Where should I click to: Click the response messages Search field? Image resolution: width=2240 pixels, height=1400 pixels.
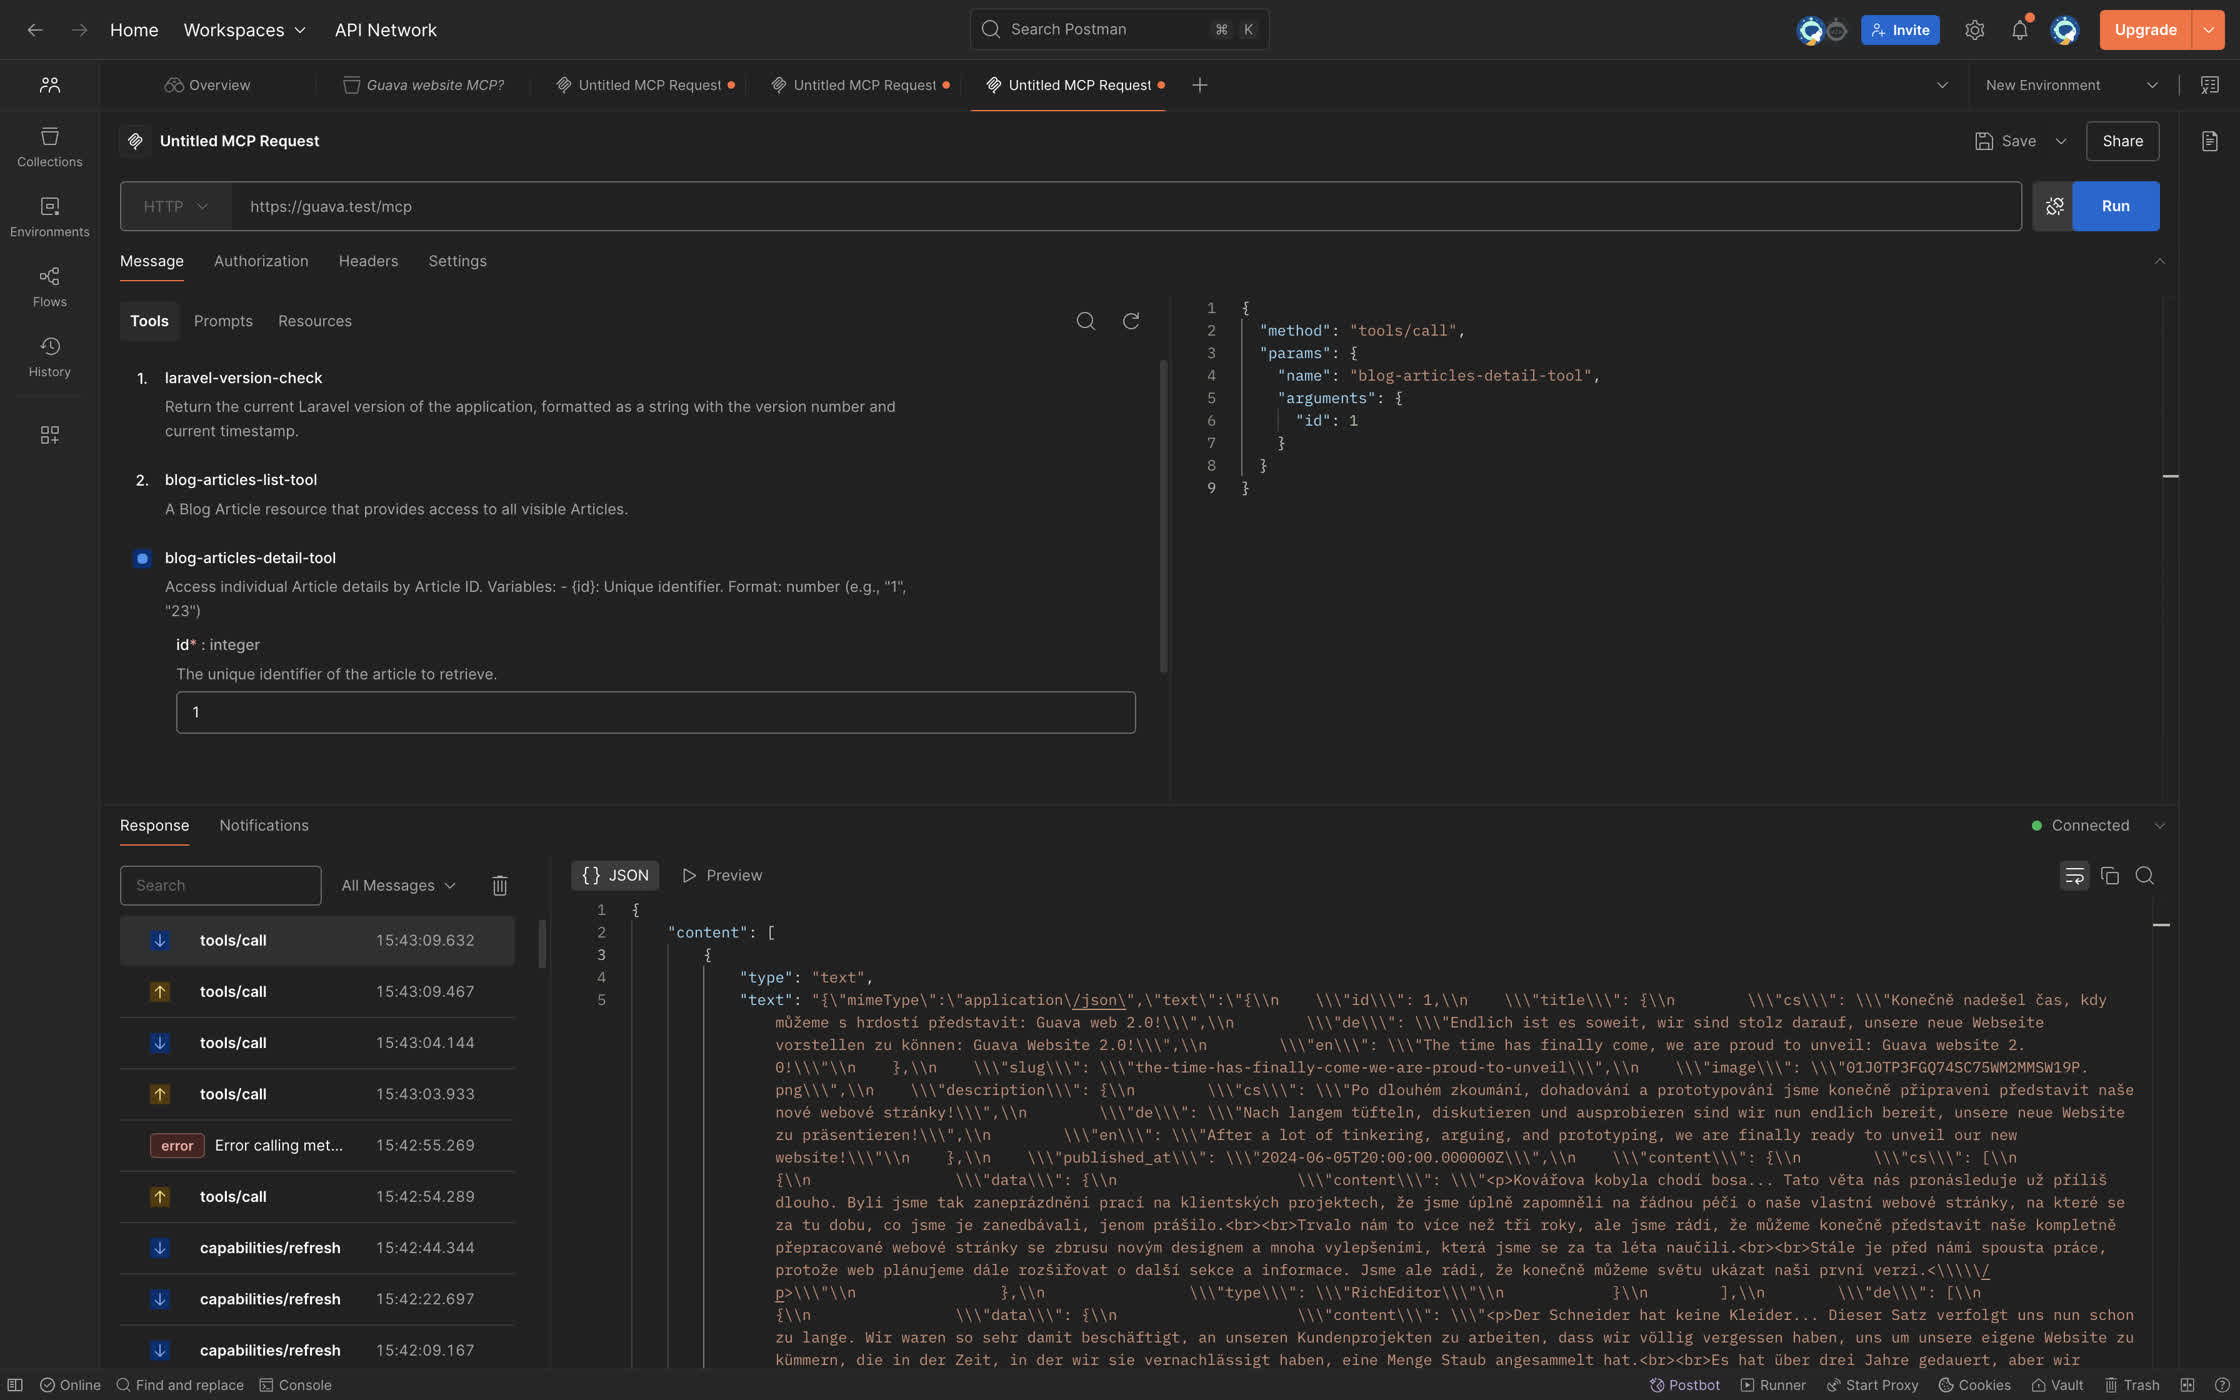click(x=220, y=885)
